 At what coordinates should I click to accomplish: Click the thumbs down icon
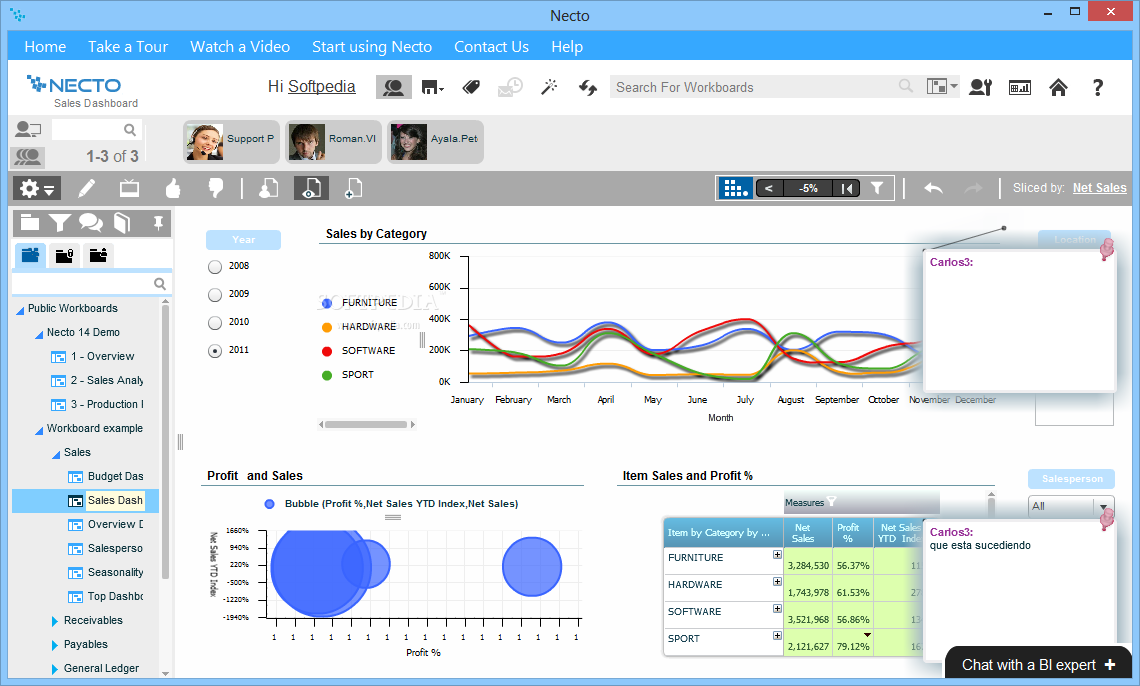click(216, 189)
